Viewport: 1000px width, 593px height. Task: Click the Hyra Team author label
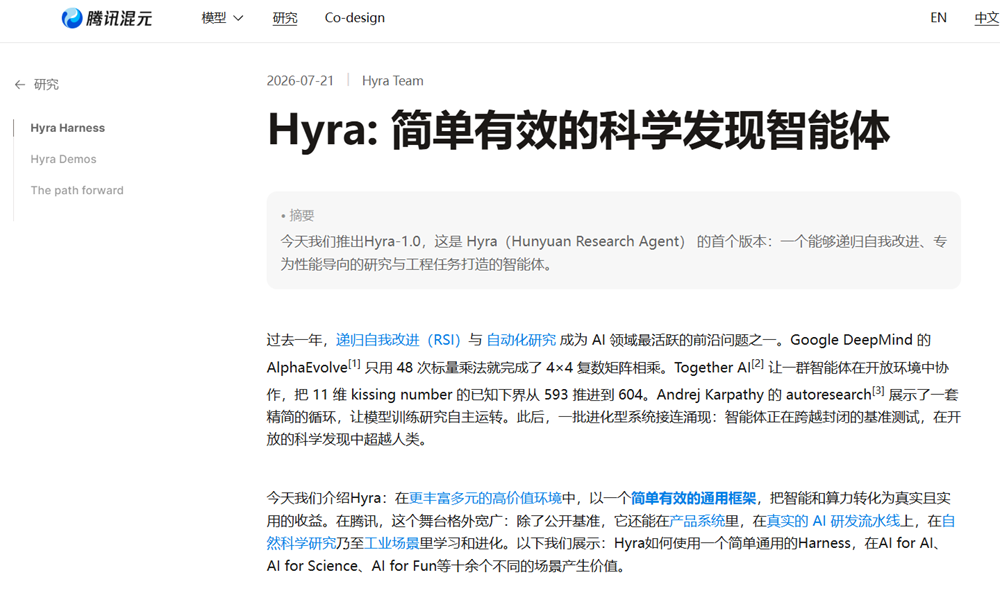[x=393, y=81]
